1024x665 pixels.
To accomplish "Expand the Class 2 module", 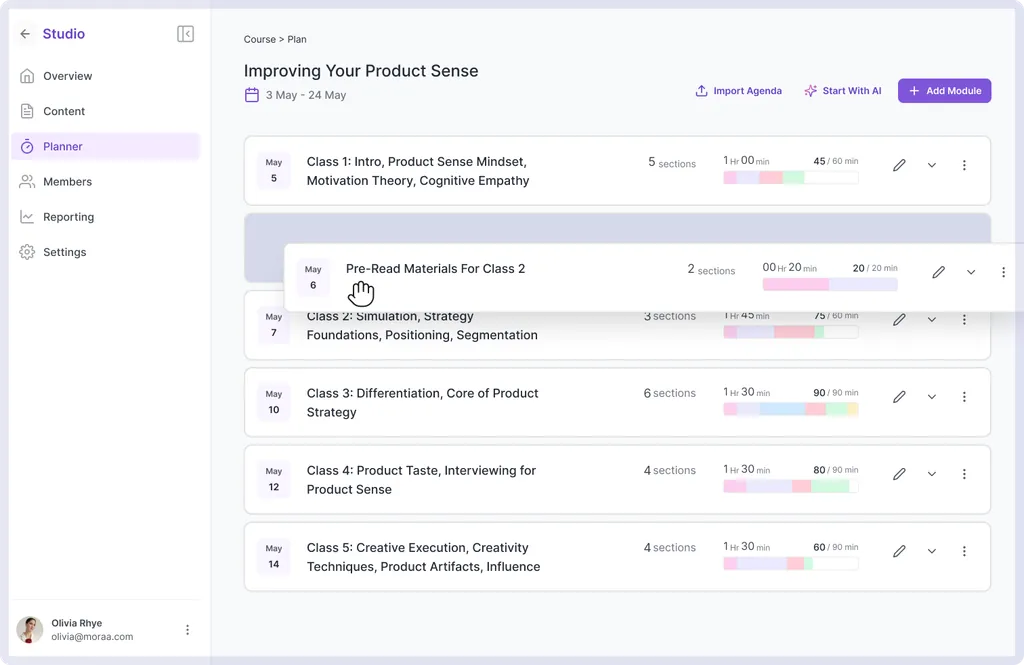I will [932, 319].
